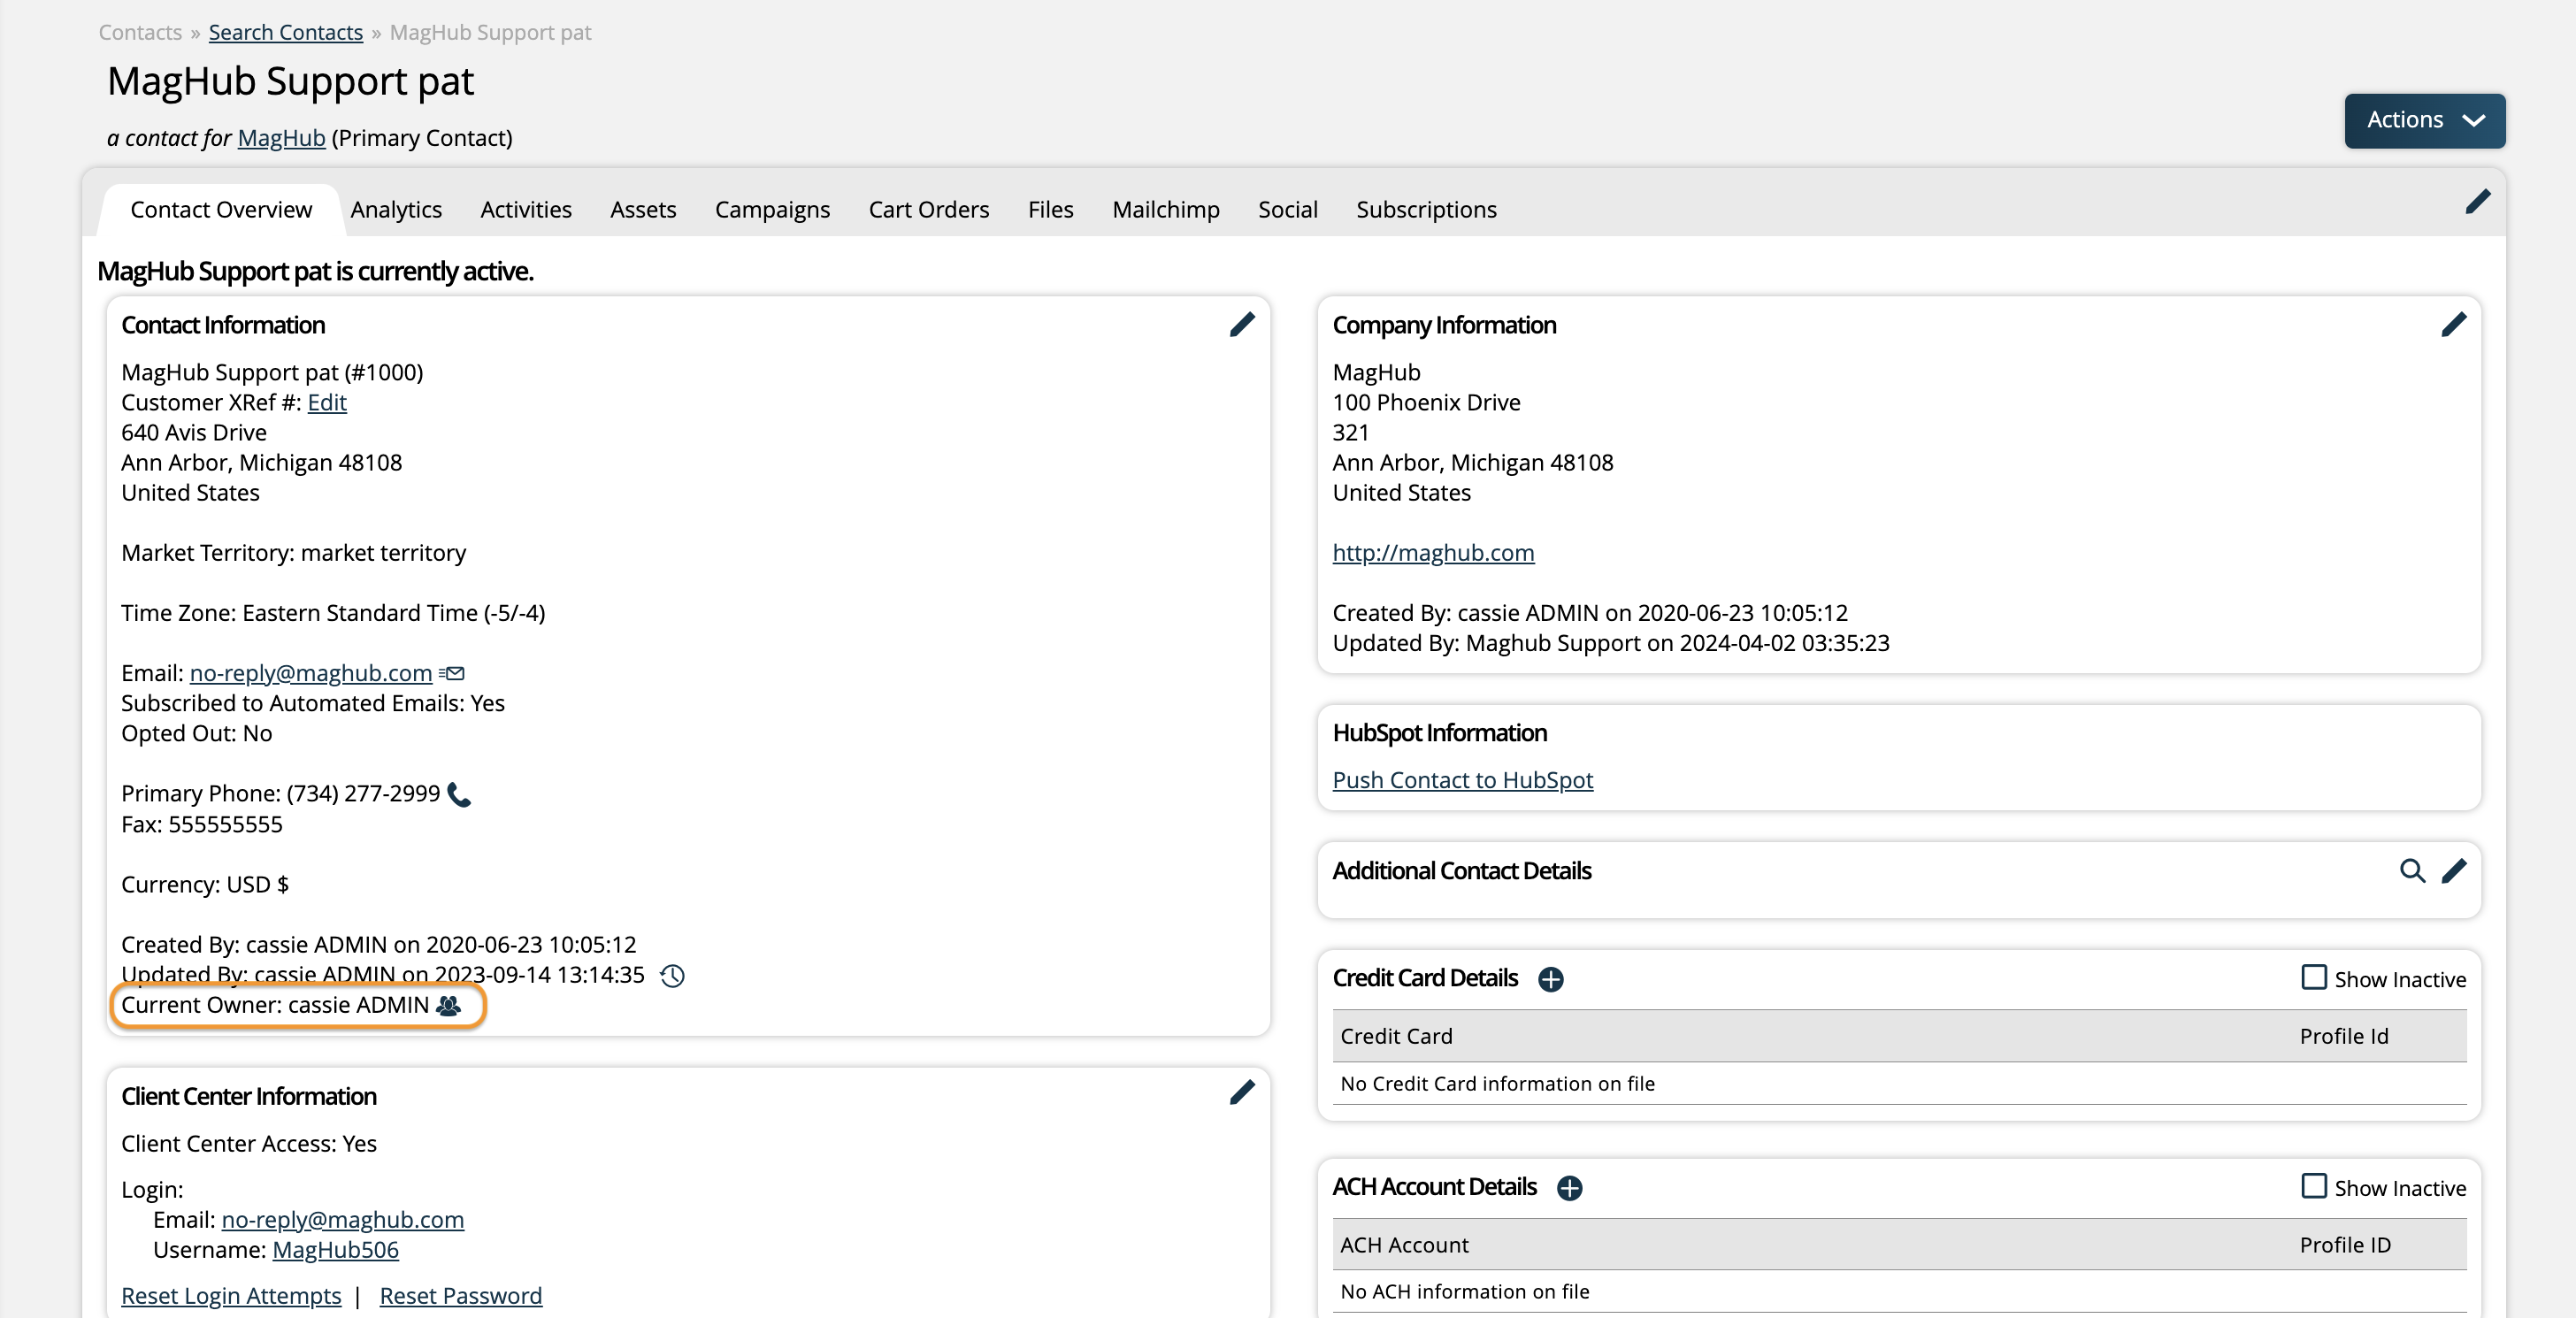2576x1318 pixels.
Task: Click the 'Fax: 555555555' line
Action: click(201, 824)
